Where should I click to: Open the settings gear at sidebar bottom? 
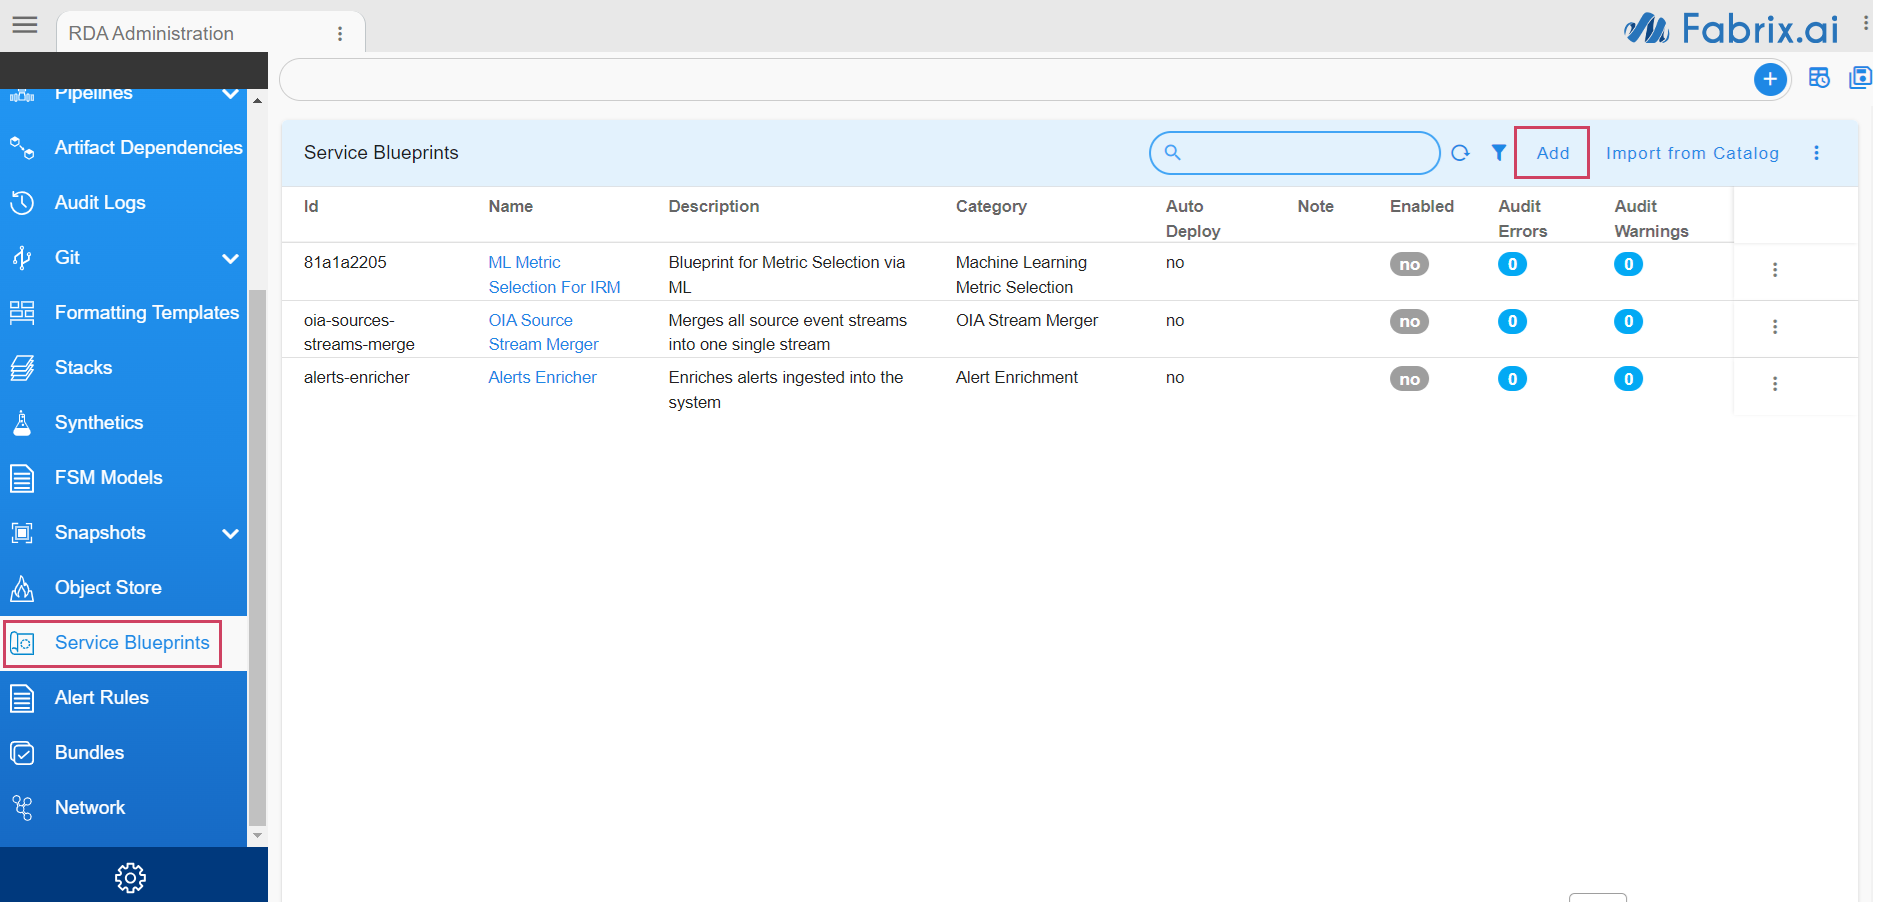pos(130,878)
